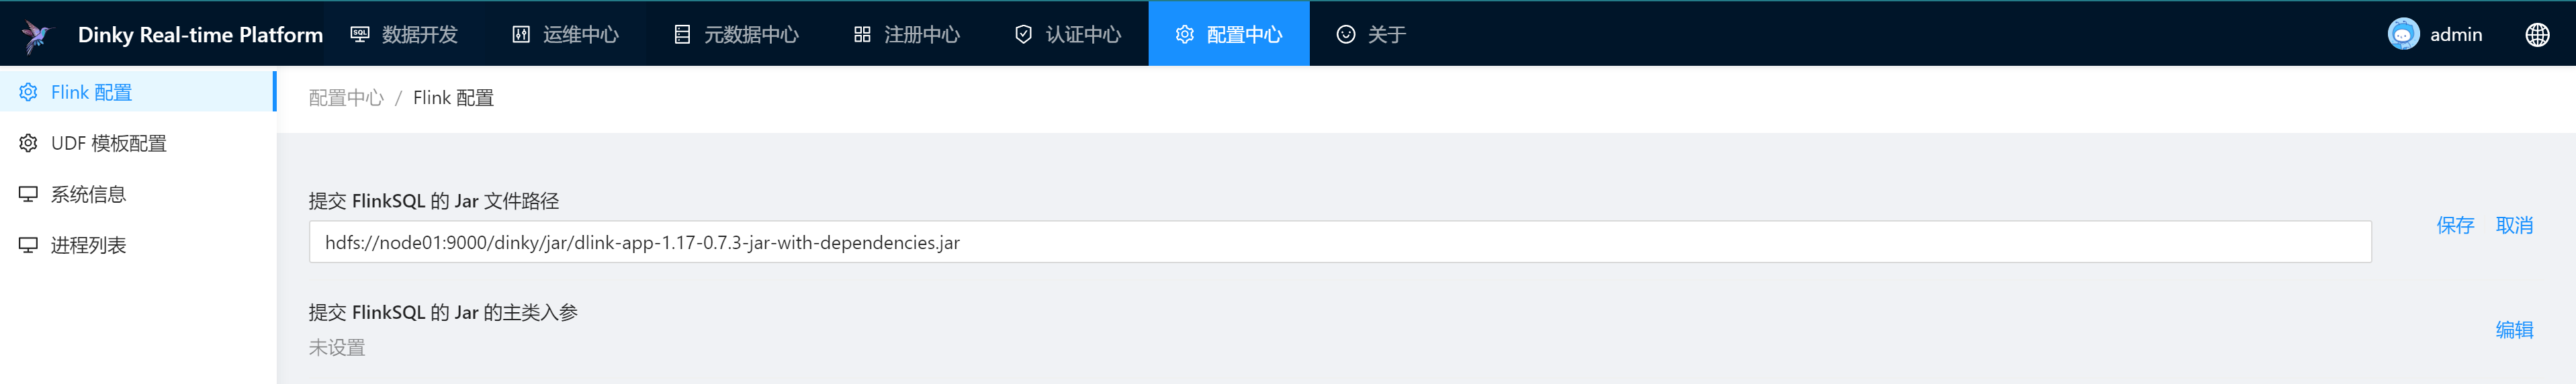Open the 关于 page
Screen dimensions: 2576x384
coord(1371,34)
